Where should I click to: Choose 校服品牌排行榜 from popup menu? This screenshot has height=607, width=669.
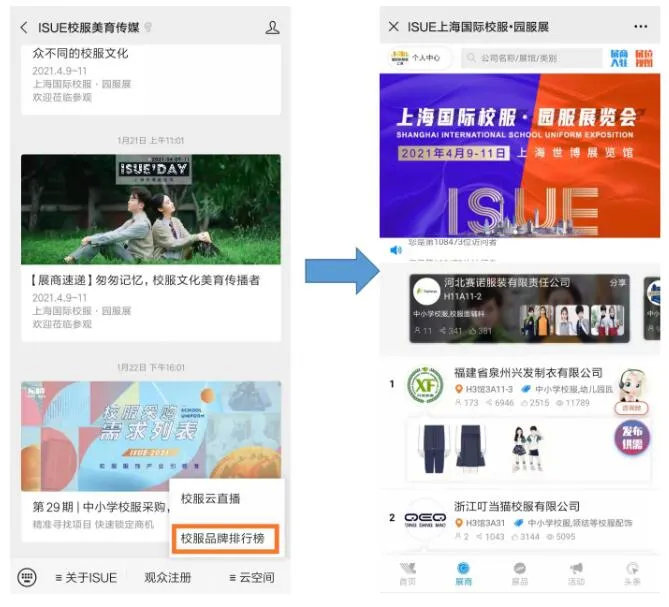[225, 538]
